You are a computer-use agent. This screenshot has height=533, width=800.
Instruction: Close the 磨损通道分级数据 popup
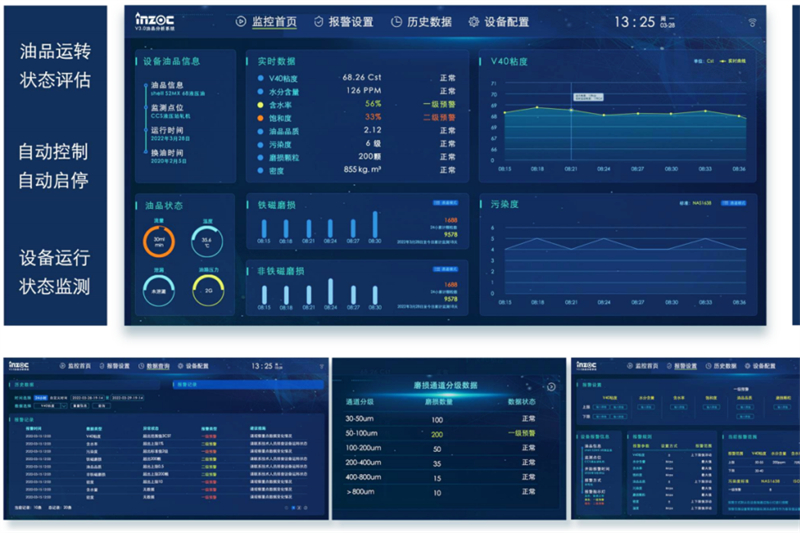[x=551, y=387]
